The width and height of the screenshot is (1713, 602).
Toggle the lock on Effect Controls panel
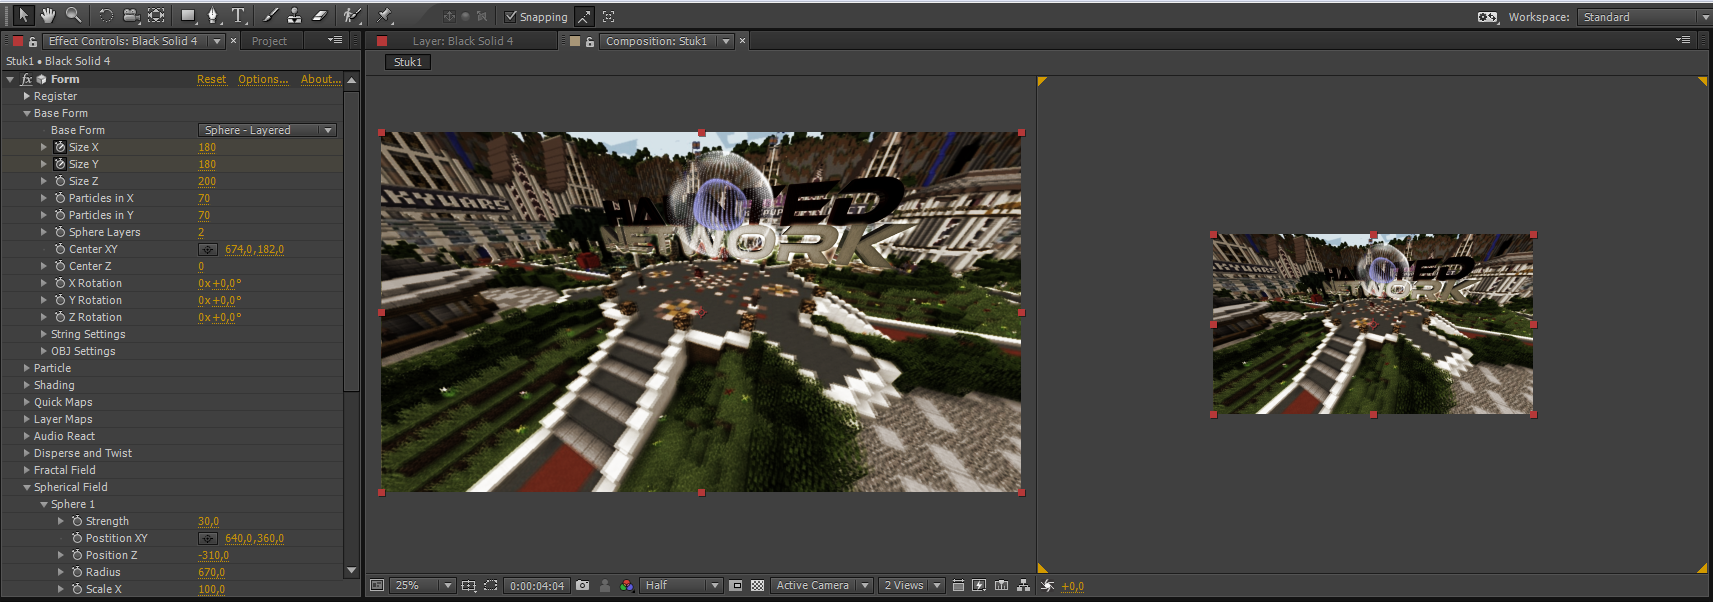click(33, 42)
